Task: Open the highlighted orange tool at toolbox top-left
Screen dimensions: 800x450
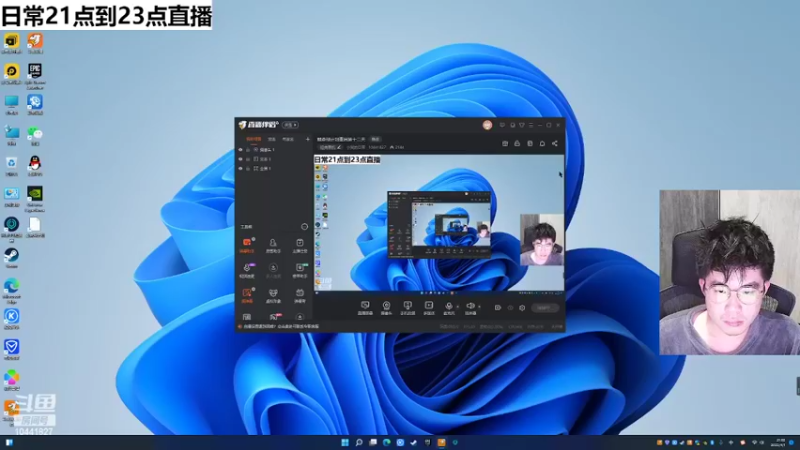Action: click(247, 245)
